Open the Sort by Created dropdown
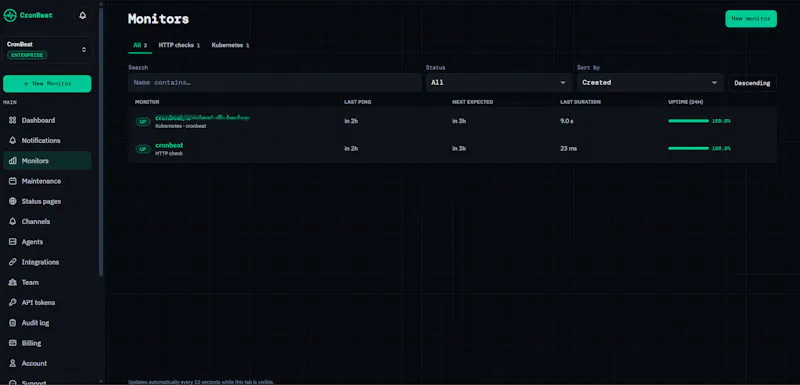The height and width of the screenshot is (385, 800). tap(650, 83)
